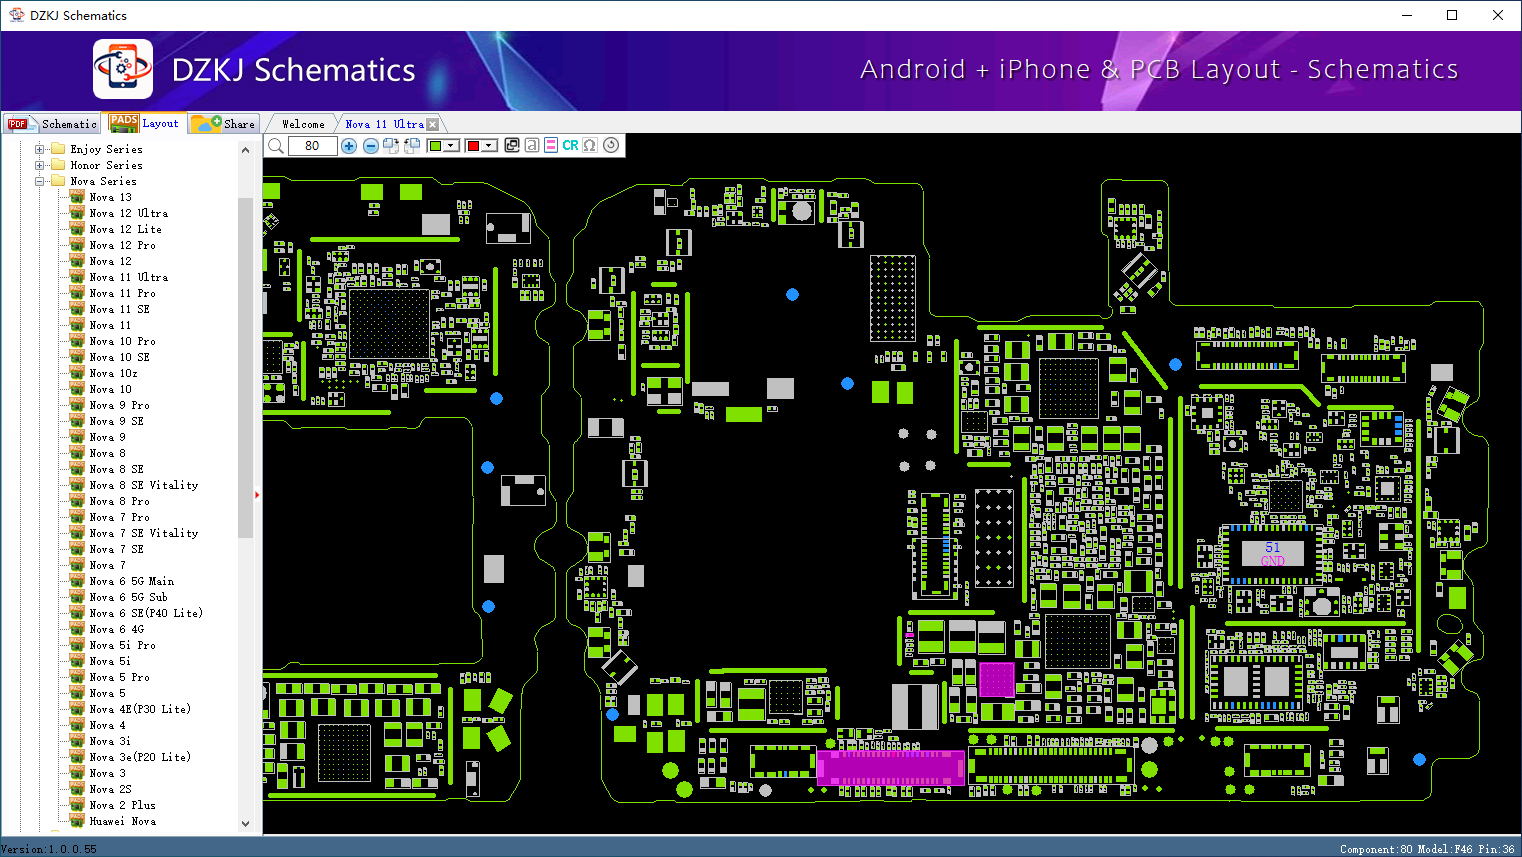Toggle the text label 'a' icon

tap(532, 145)
